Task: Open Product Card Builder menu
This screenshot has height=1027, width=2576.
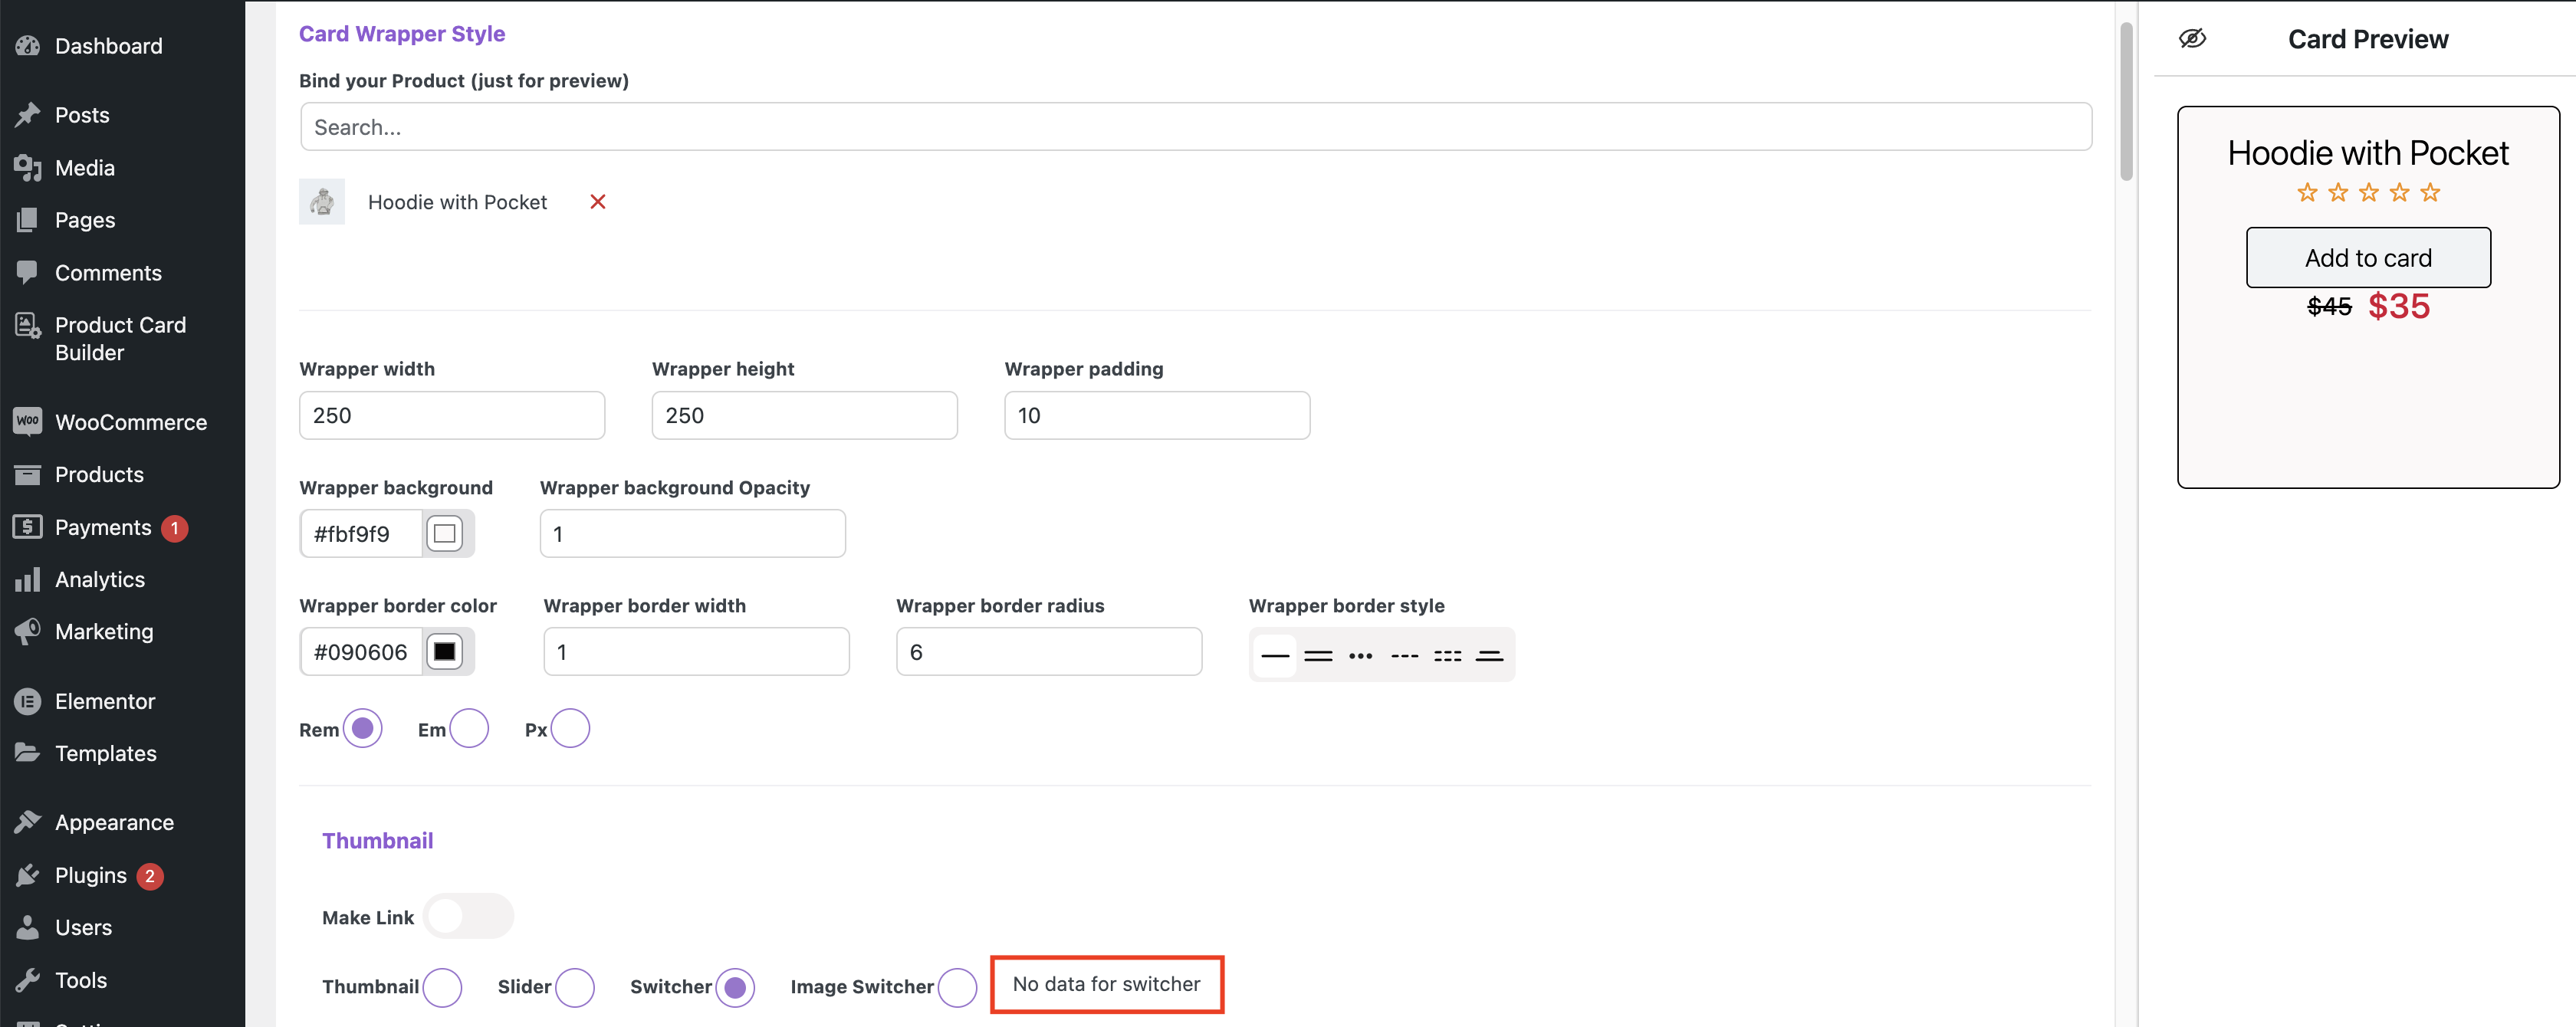Action: coord(120,339)
